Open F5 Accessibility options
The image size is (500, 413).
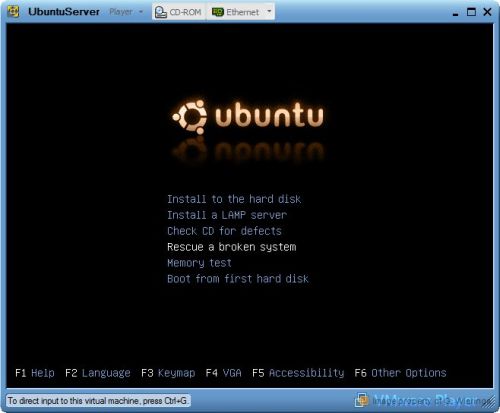[x=298, y=373]
